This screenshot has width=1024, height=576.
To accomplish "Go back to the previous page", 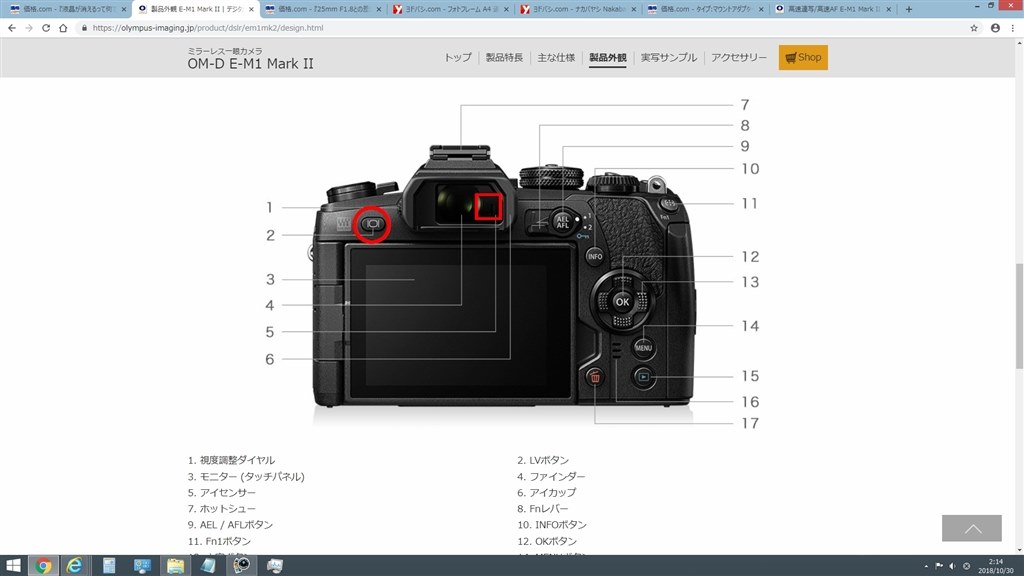I will (x=12, y=28).
